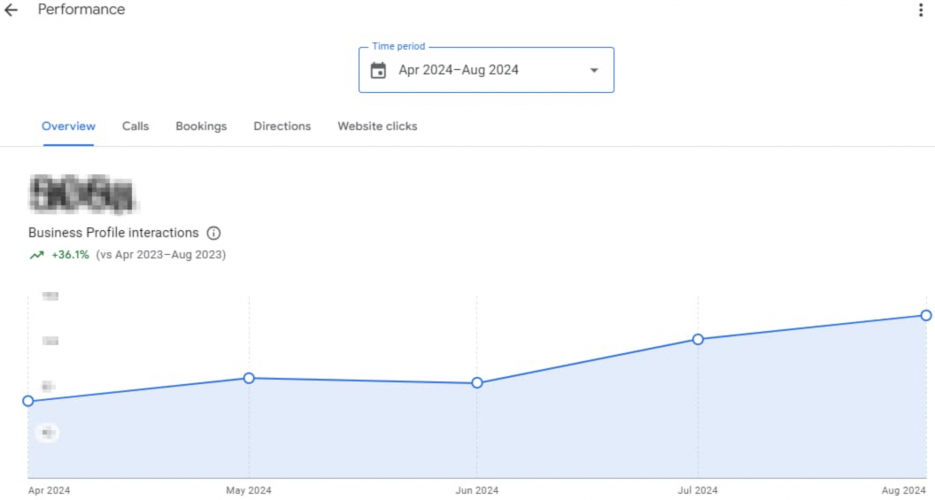Select the Apr 2024–Aug 2024 time period field

[486, 70]
